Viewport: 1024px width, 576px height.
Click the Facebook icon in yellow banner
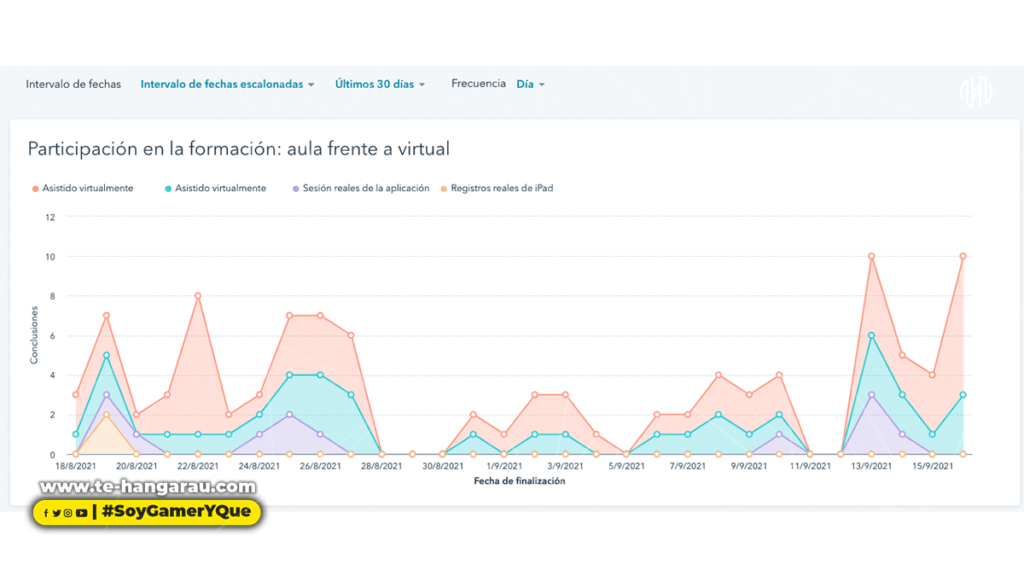[46, 513]
